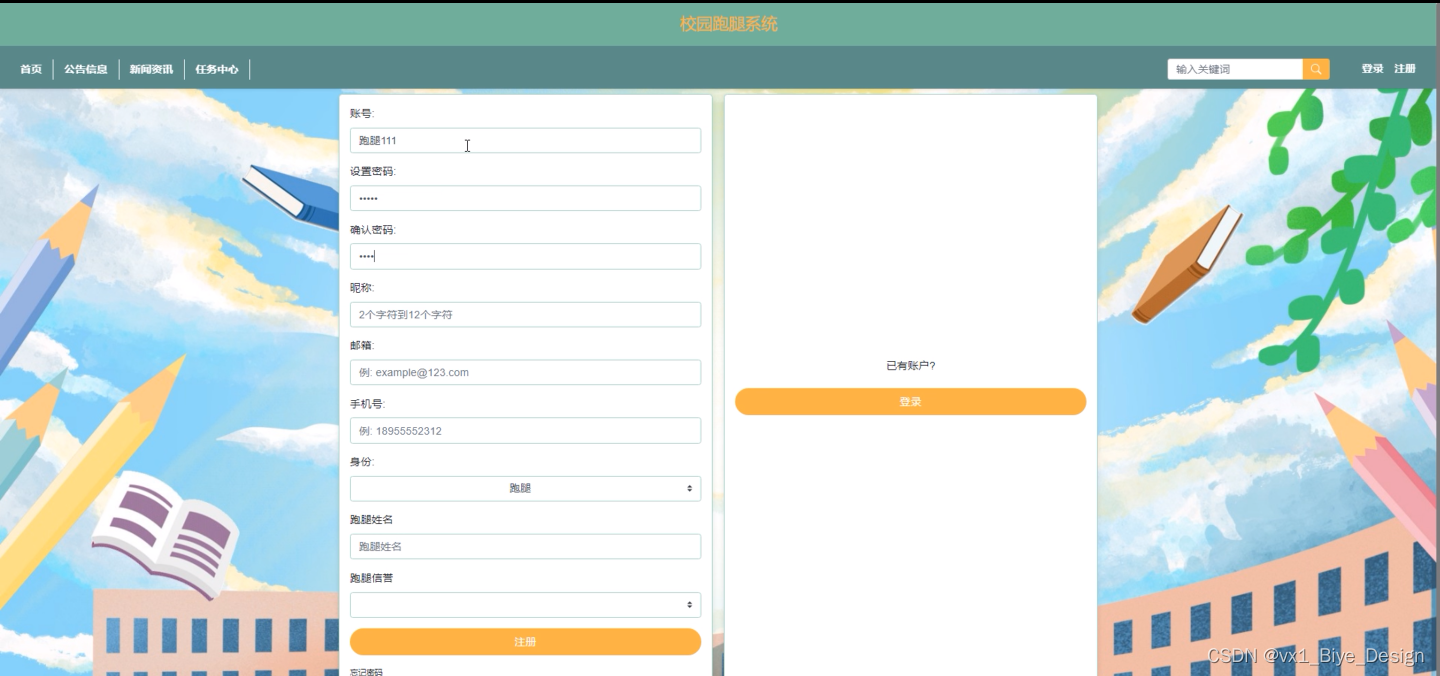Open the 新闻资讯 navigation item
This screenshot has width=1440, height=676.
coord(151,69)
